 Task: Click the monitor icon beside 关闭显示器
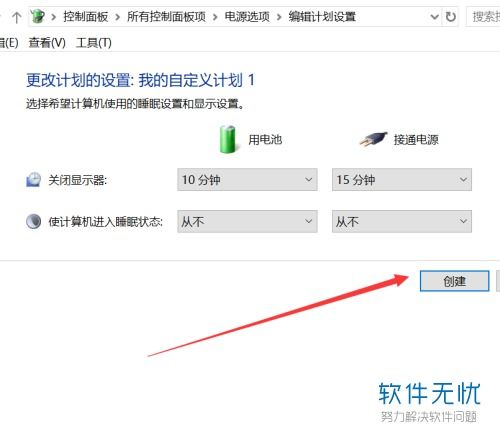coord(34,180)
